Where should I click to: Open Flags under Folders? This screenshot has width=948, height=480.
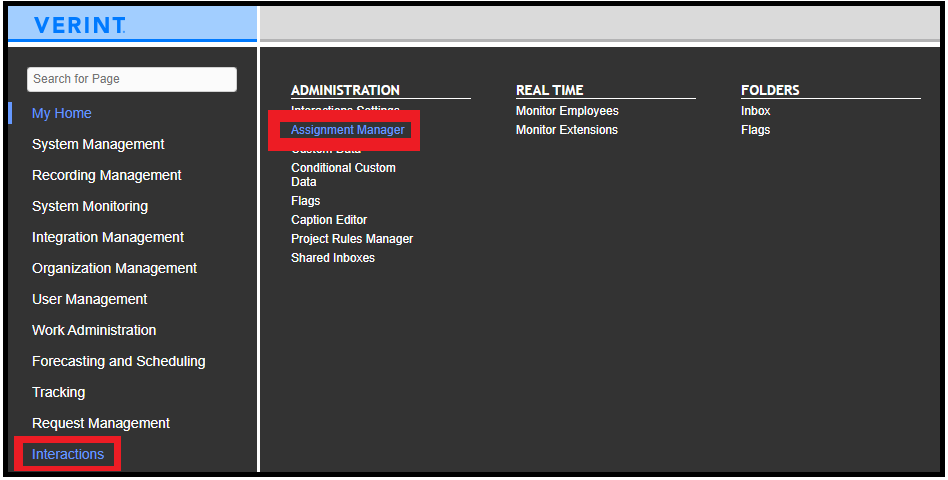(x=756, y=129)
